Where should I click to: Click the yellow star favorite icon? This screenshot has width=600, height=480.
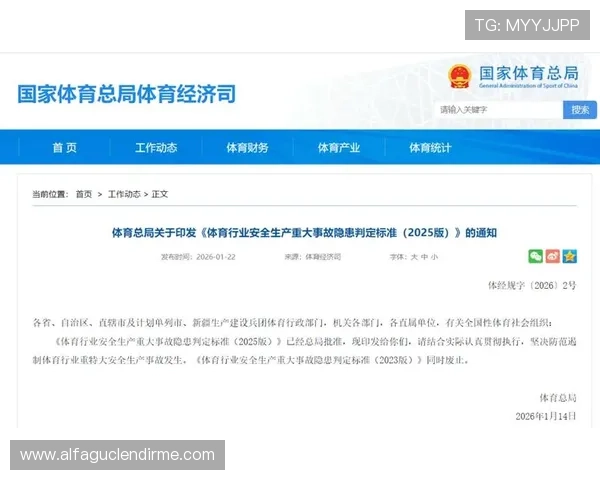[x=569, y=256]
